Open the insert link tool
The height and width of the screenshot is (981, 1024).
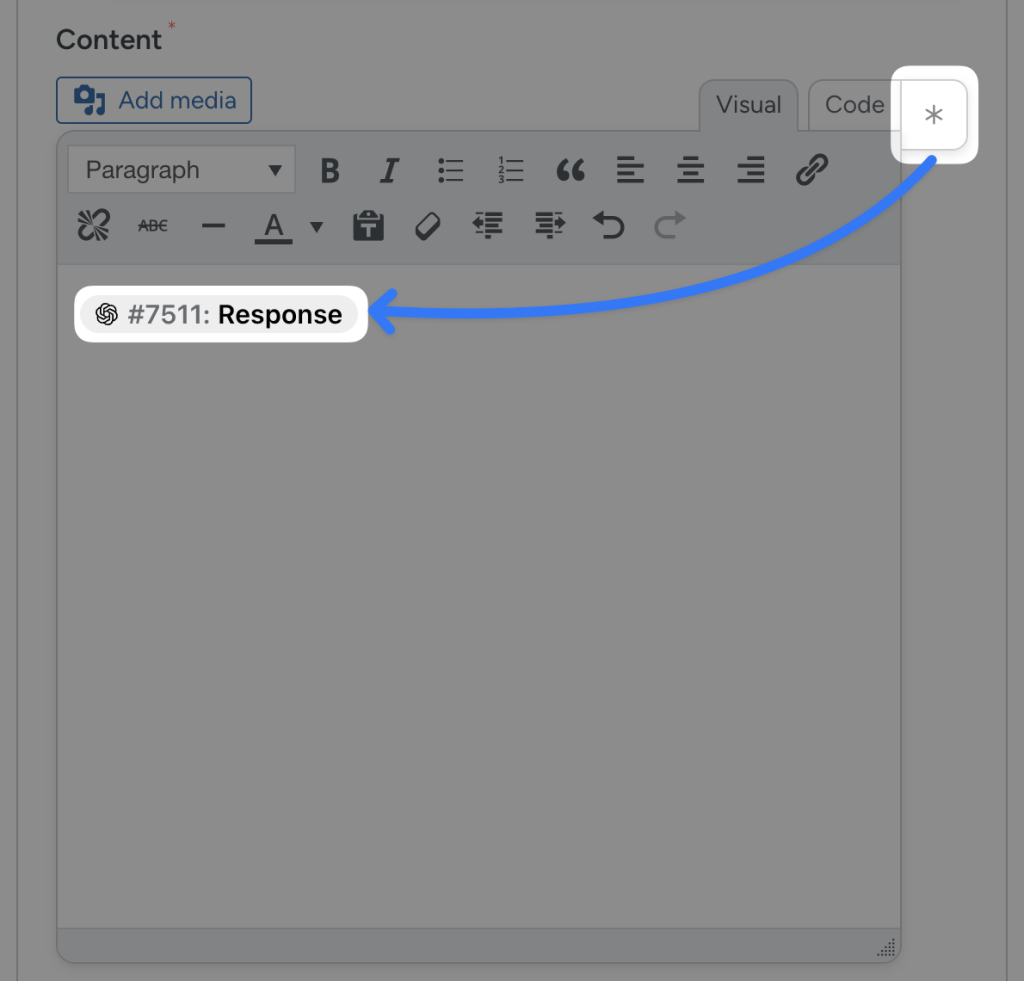point(812,170)
